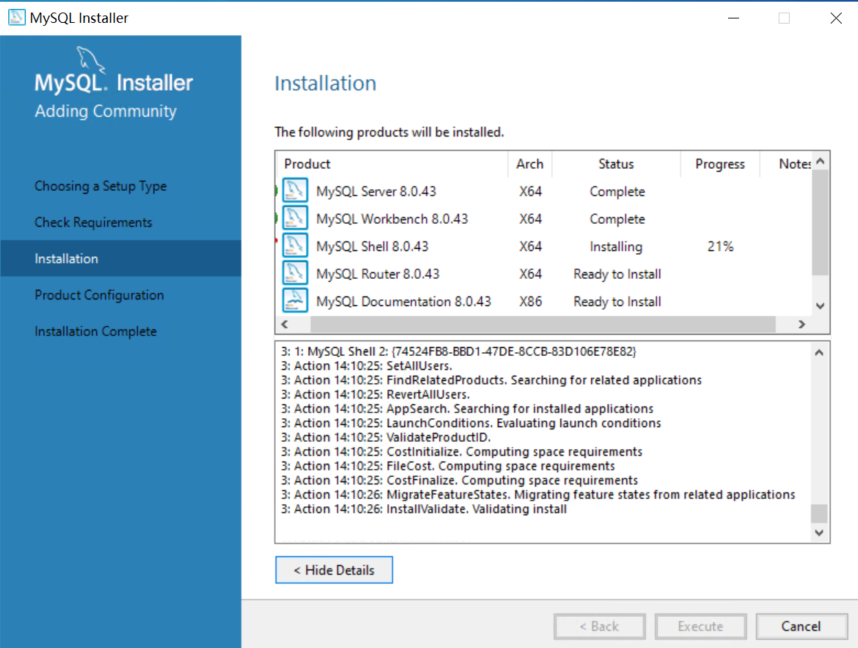Sort by the Arch column header
This screenshot has width=858, height=648.
point(530,164)
